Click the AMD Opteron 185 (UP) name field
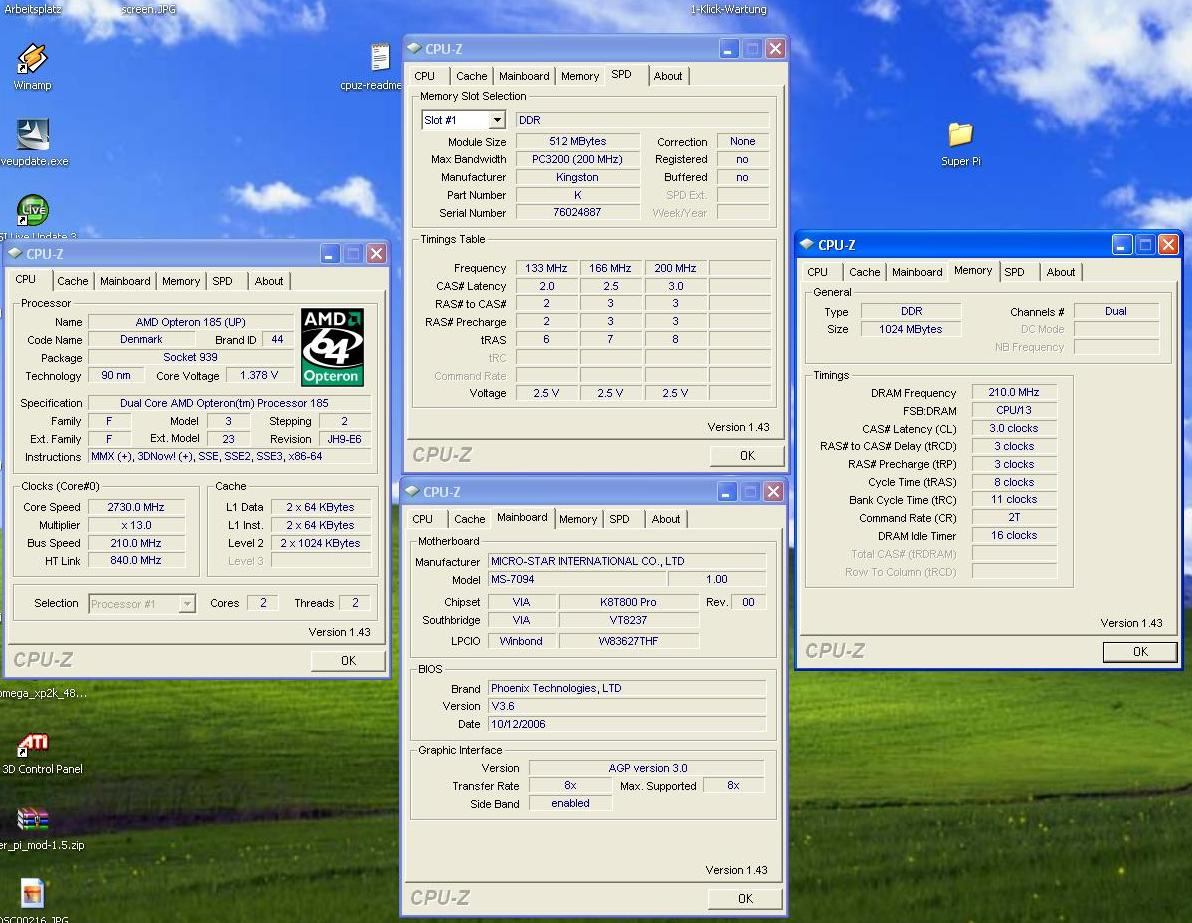This screenshot has height=923, width=1192. point(191,322)
